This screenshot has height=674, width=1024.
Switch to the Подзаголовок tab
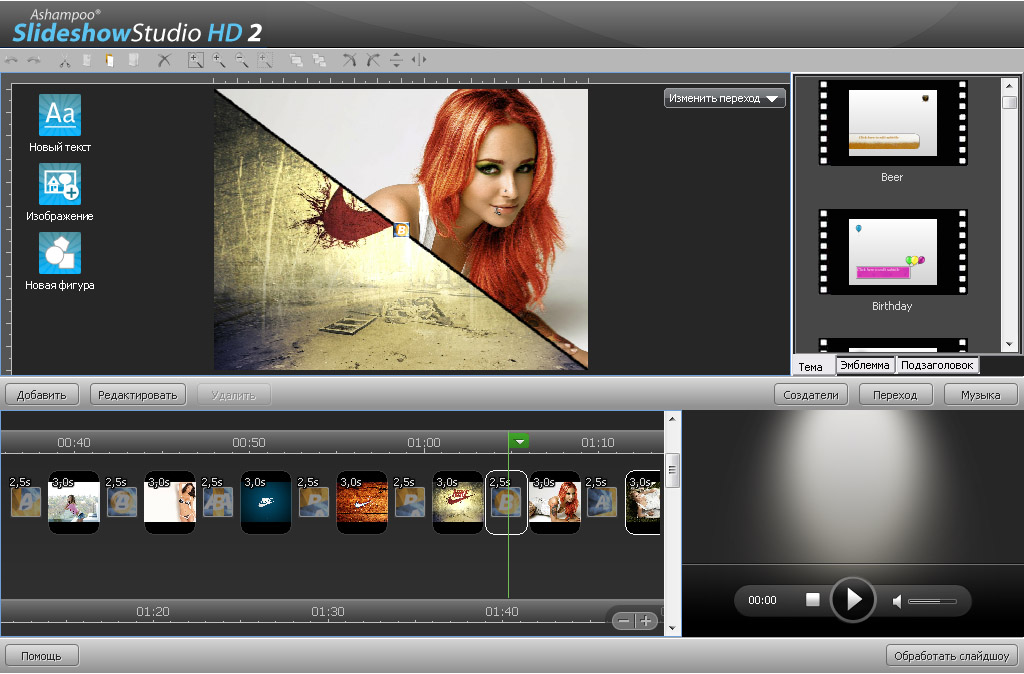tap(937, 365)
